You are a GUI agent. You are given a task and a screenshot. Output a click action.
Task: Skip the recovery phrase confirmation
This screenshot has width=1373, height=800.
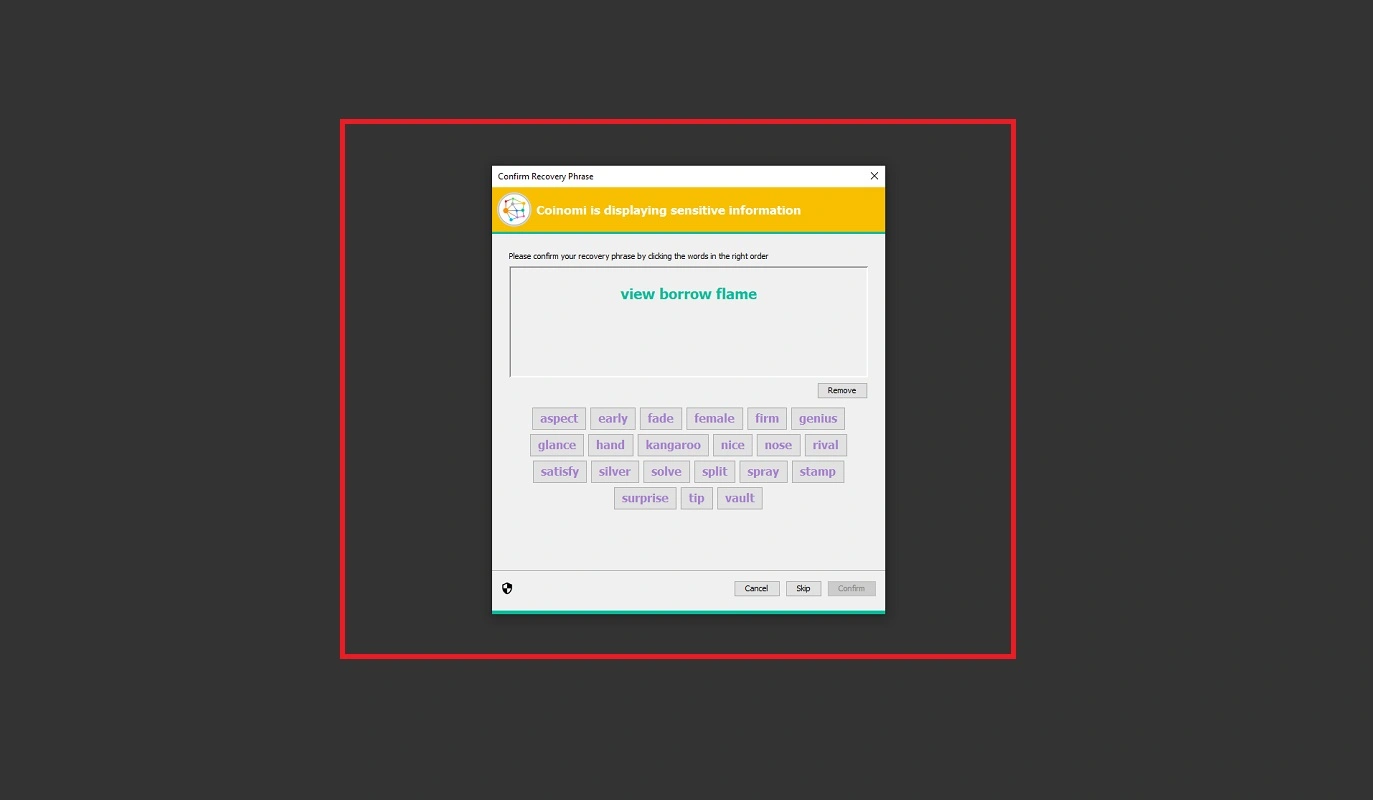[803, 588]
